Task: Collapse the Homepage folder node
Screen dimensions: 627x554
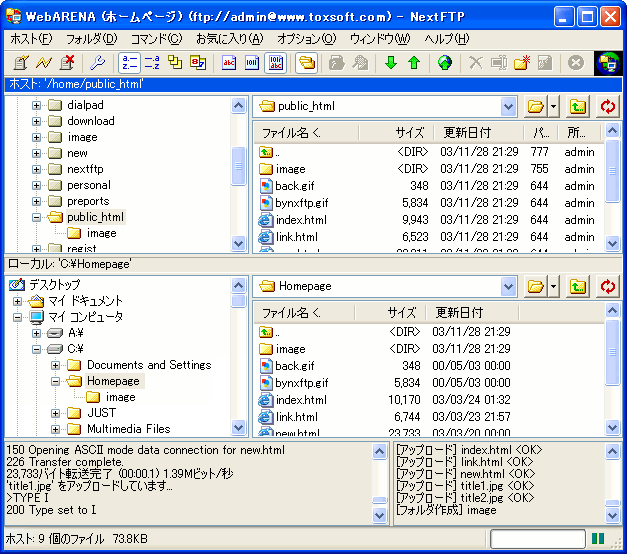Action: 56,381
